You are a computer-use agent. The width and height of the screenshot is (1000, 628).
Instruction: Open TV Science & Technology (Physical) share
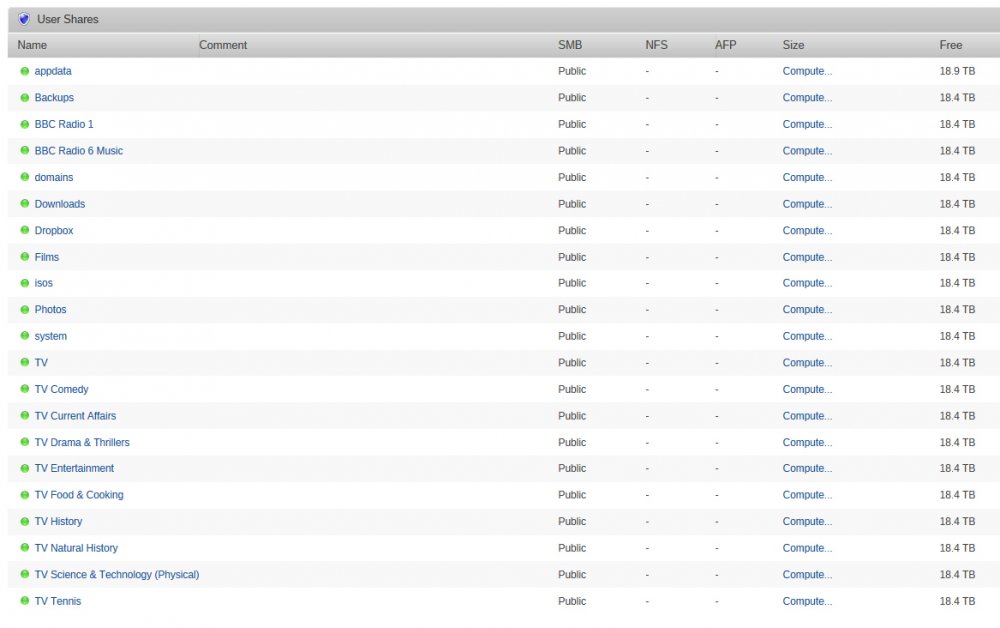[117, 574]
